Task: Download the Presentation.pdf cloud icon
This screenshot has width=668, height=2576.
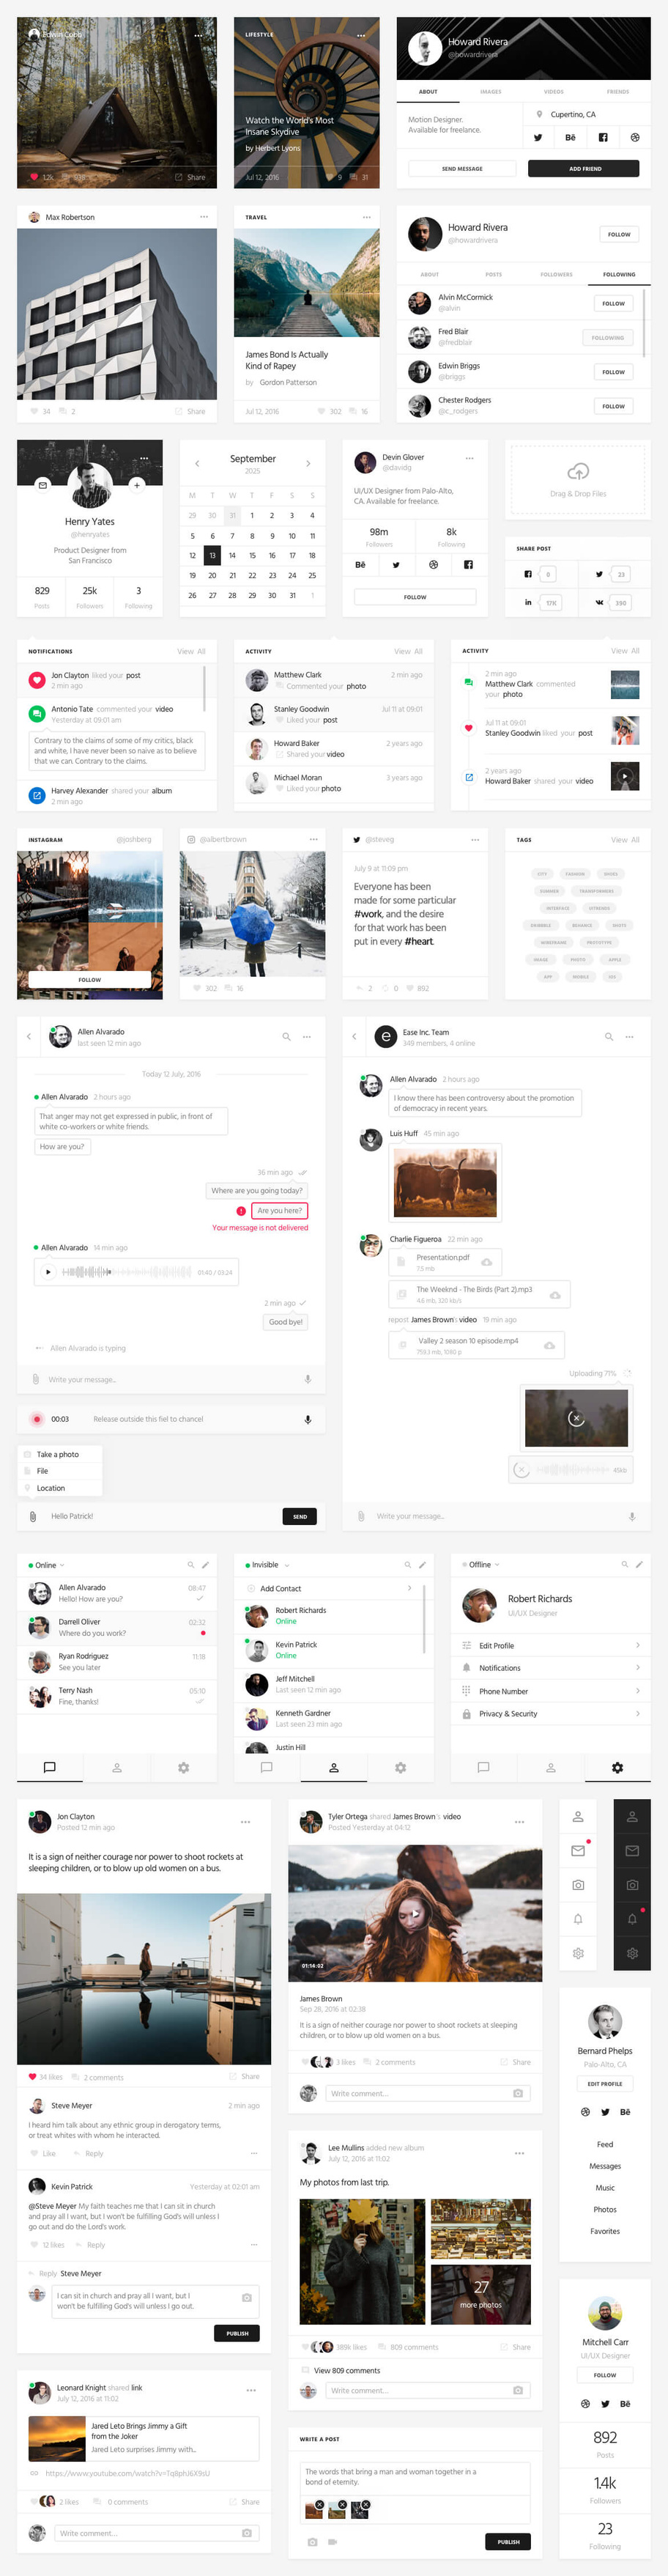Action: (x=487, y=1262)
